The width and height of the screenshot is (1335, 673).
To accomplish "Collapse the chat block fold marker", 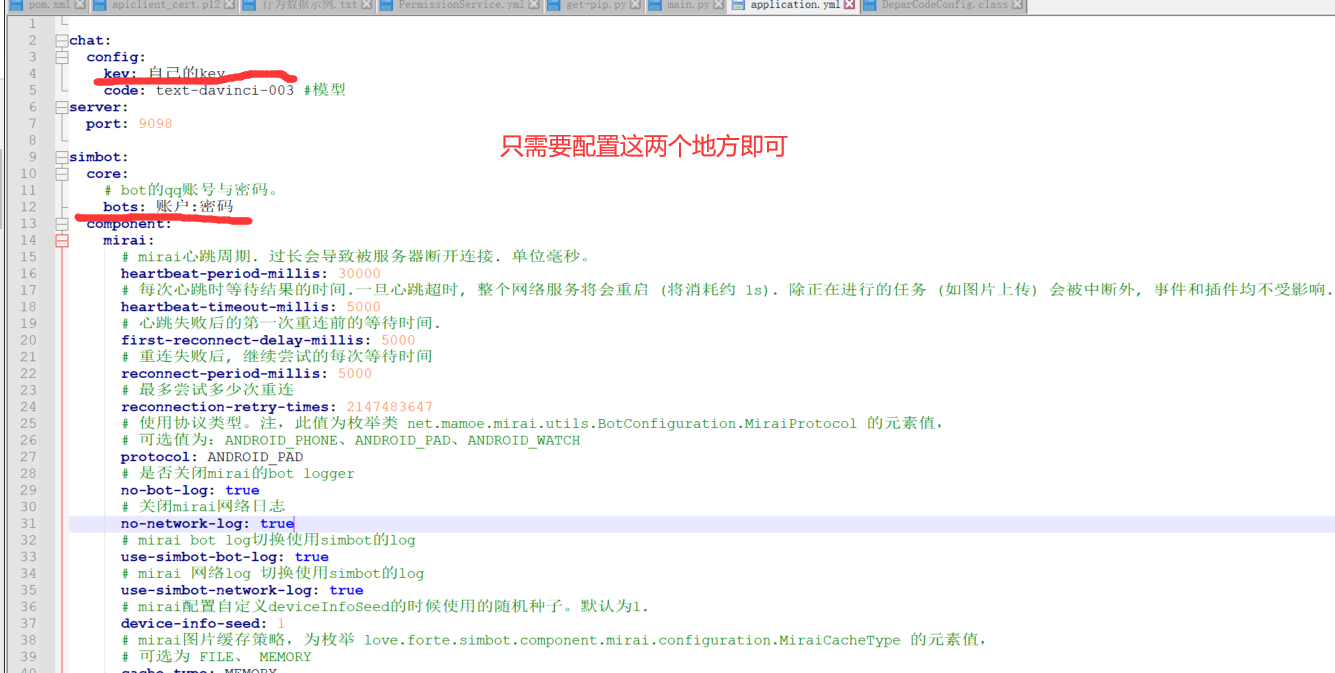I will [x=62, y=40].
